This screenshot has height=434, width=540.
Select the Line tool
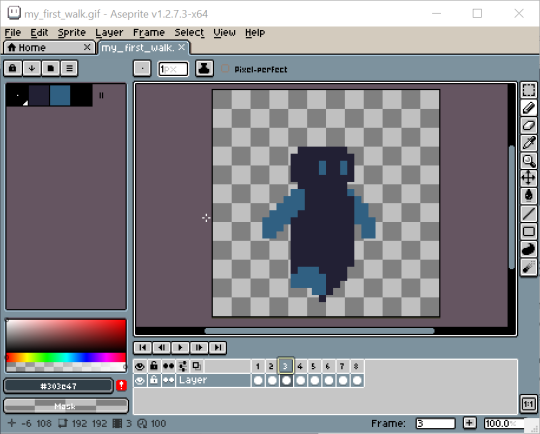[x=529, y=214]
